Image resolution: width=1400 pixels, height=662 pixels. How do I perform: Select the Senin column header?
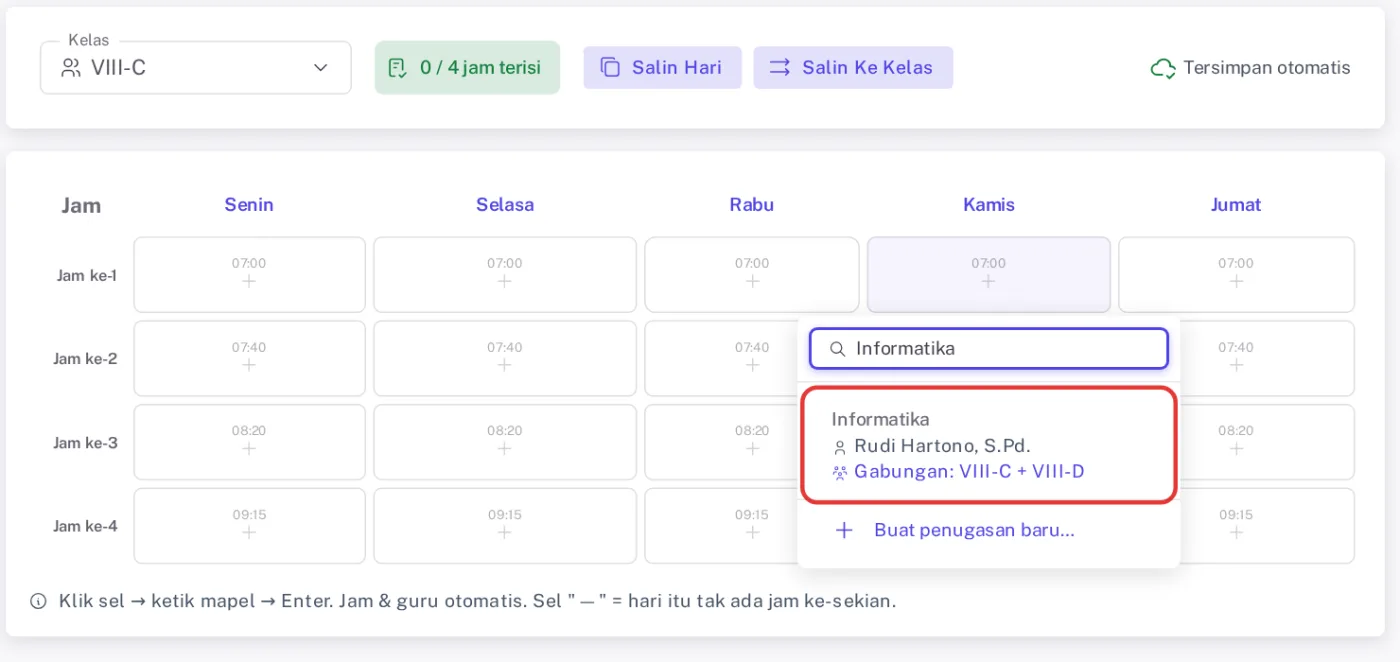(x=249, y=205)
